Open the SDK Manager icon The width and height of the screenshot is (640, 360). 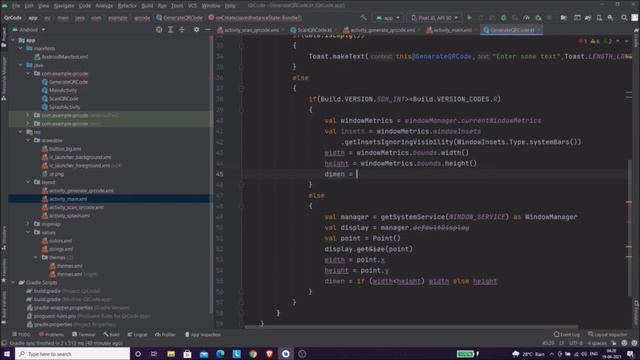click(x=610, y=18)
